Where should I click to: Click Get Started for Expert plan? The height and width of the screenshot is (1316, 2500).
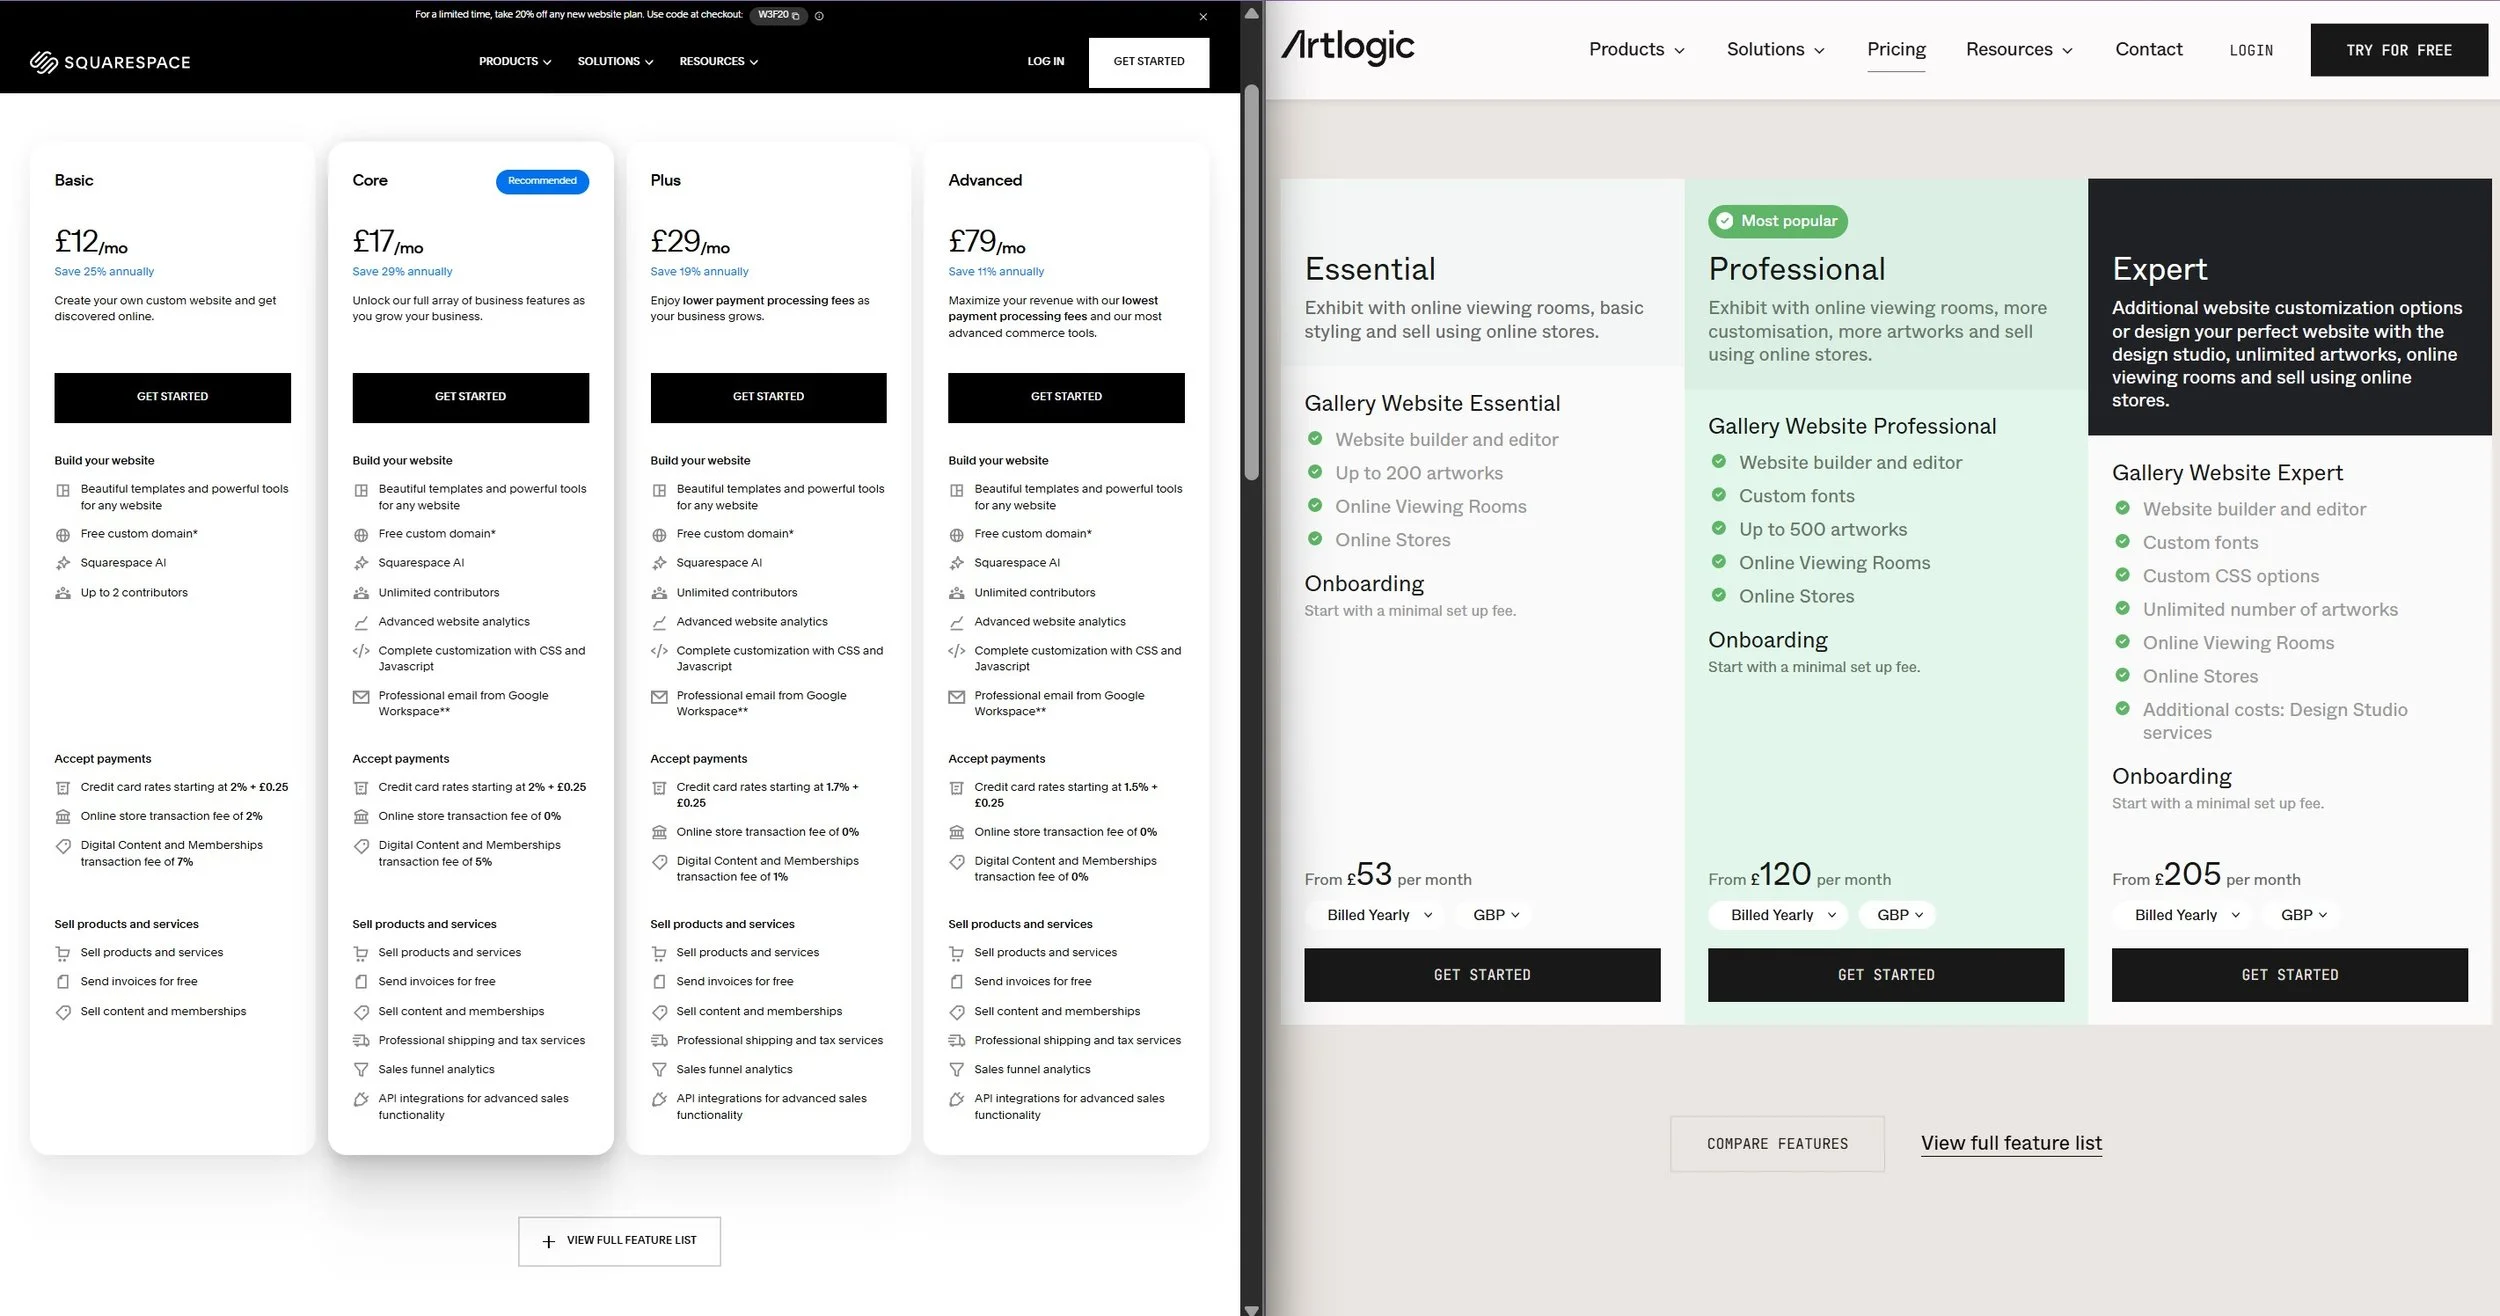point(2290,975)
